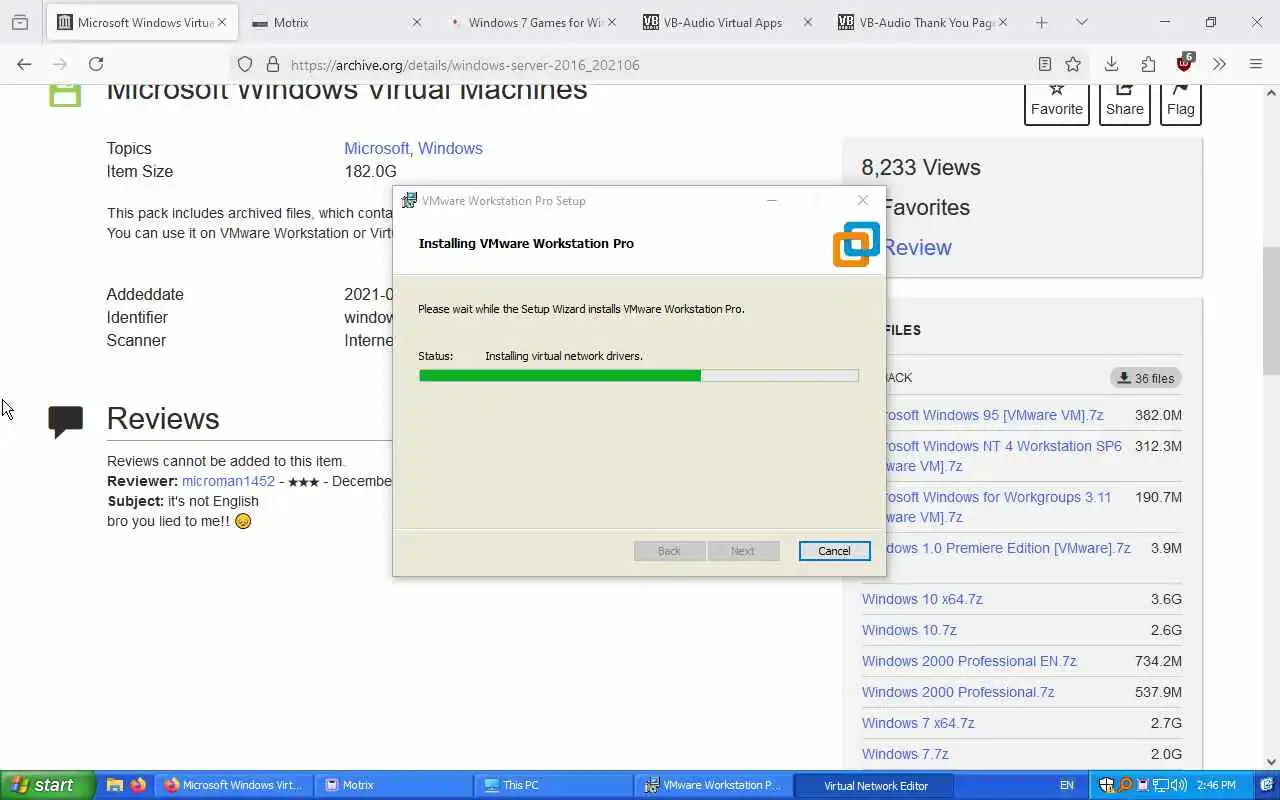1280x800 pixels.
Task: Open Firefox downloads panel
Action: [x=1111, y=64]
